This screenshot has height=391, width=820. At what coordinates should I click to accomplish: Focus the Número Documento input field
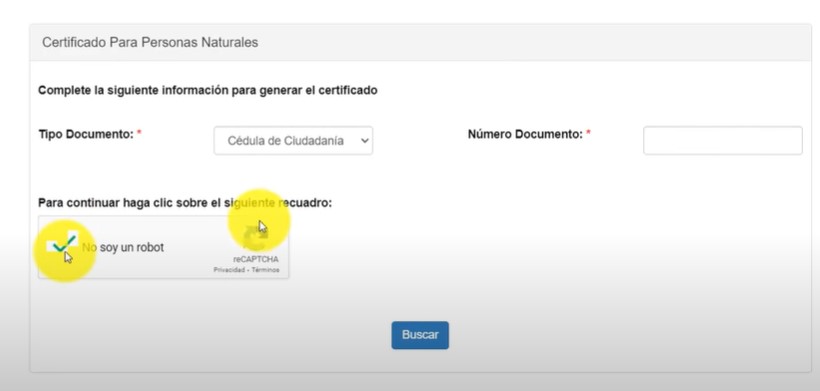coord(723,141)
